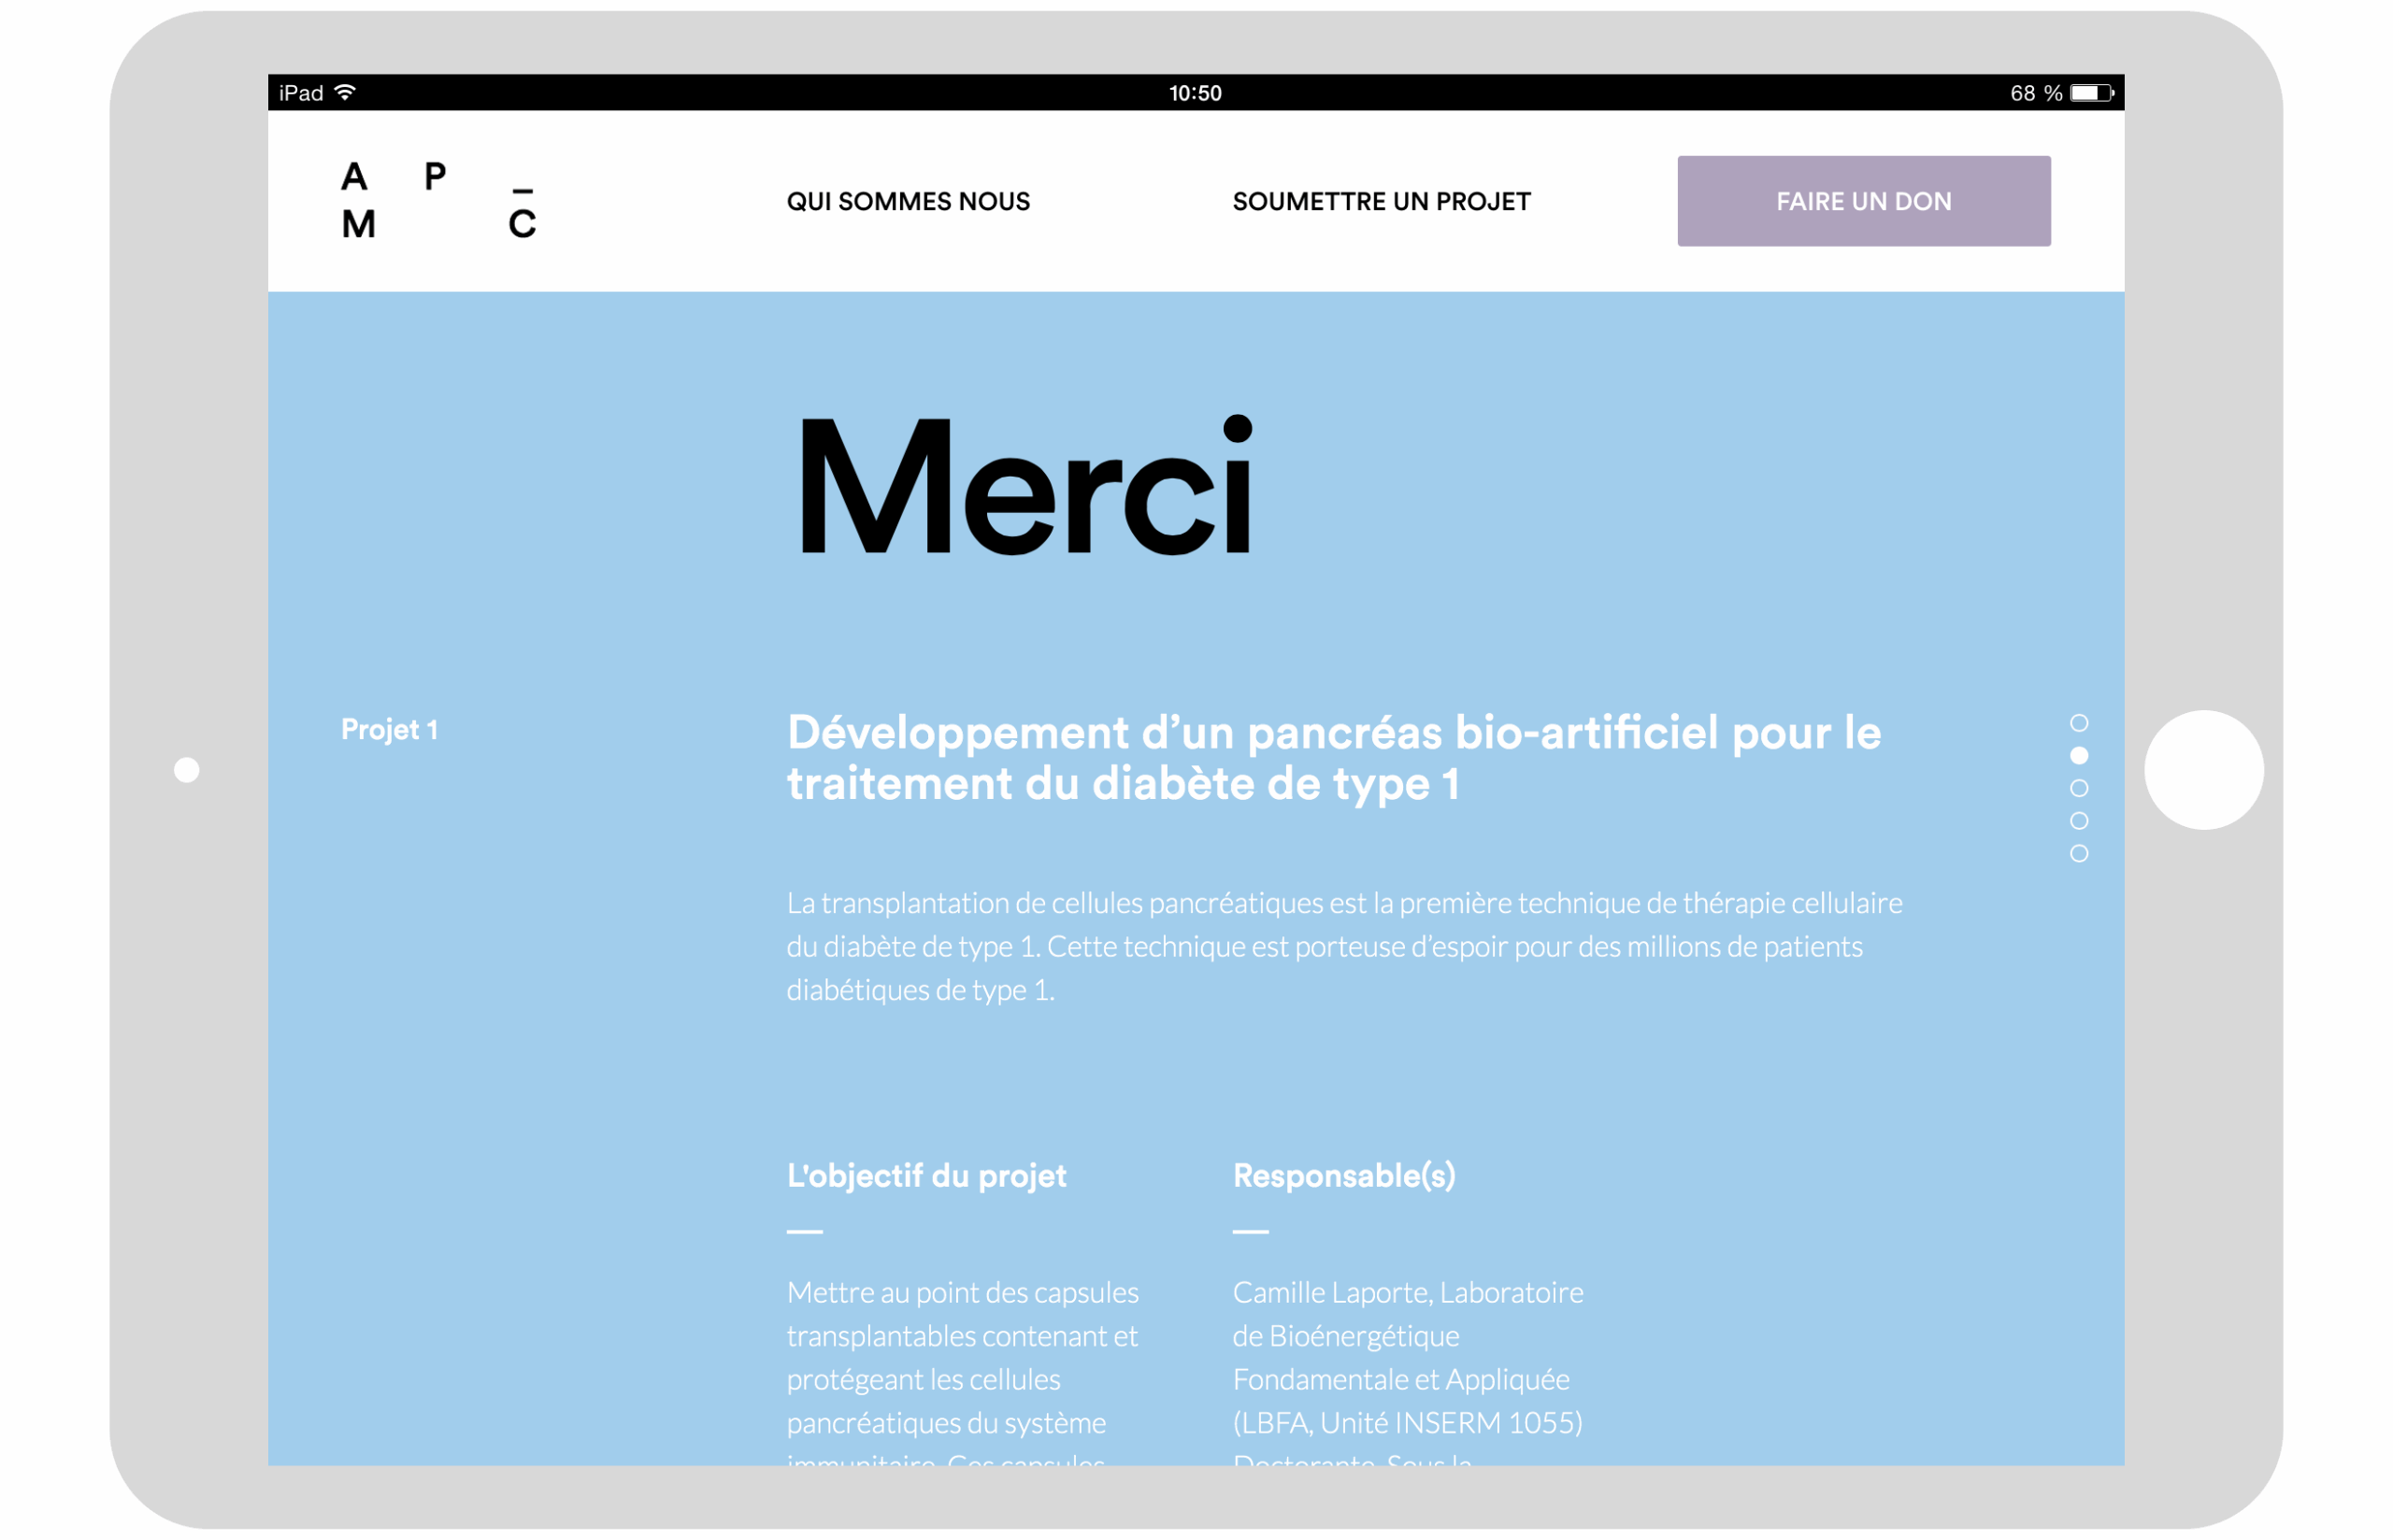Open the QUI SOMMES NOUS page
The image size is (2393, 1540).
coord(908,200)
